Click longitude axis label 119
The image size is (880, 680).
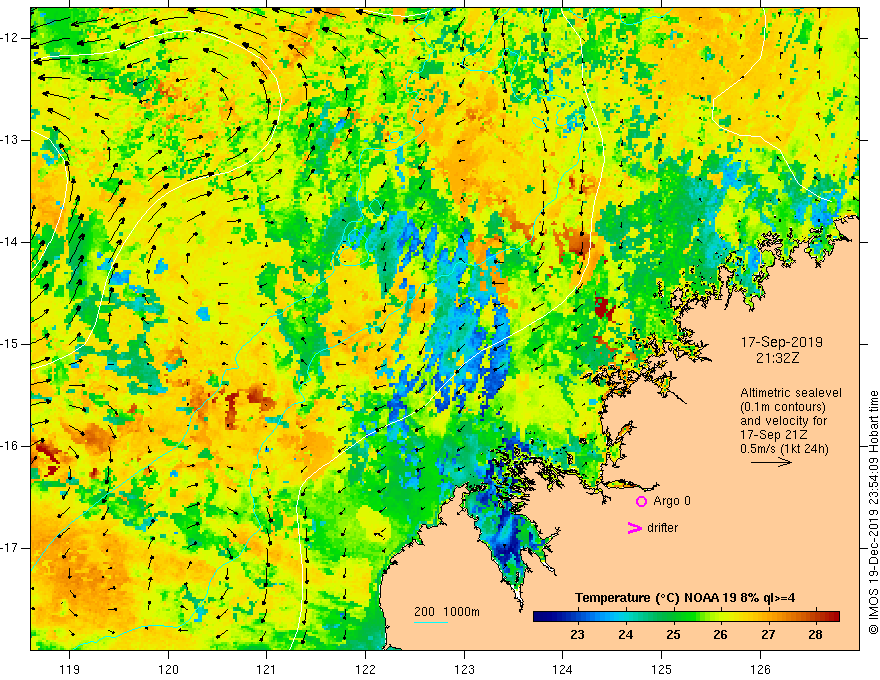point(70,669)
